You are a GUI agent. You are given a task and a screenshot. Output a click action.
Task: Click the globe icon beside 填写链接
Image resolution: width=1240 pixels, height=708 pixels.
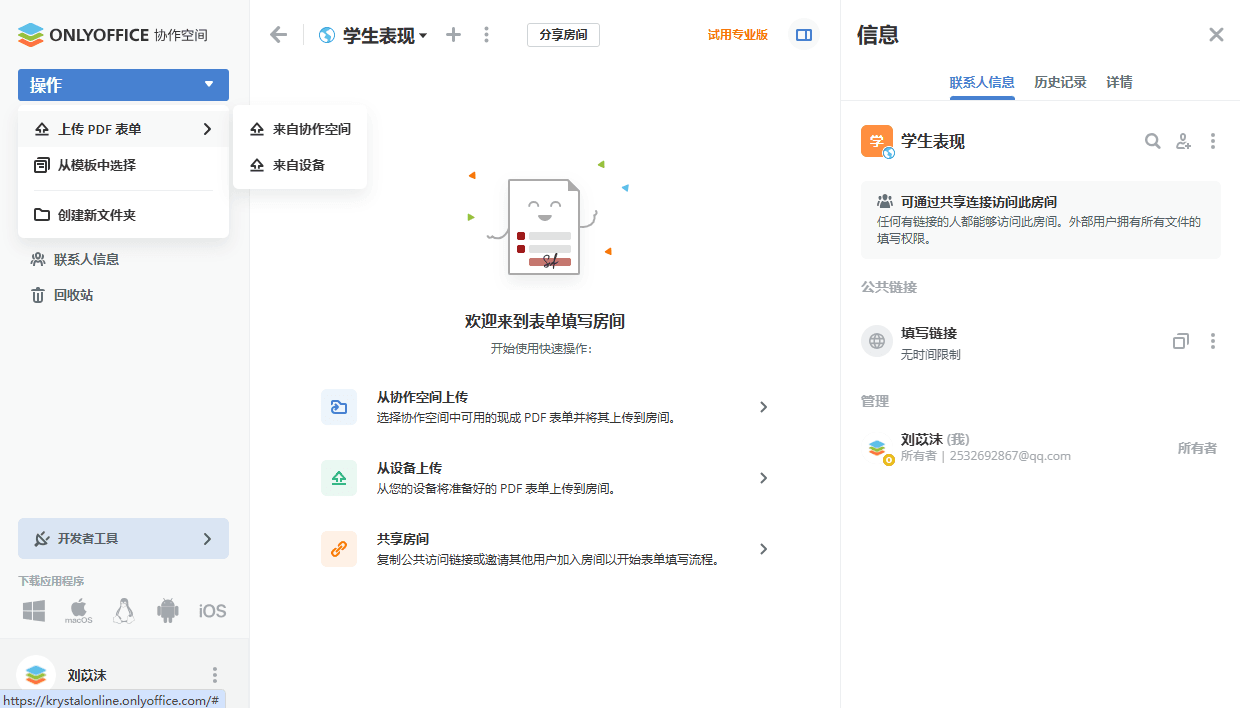tap(877, 341)
